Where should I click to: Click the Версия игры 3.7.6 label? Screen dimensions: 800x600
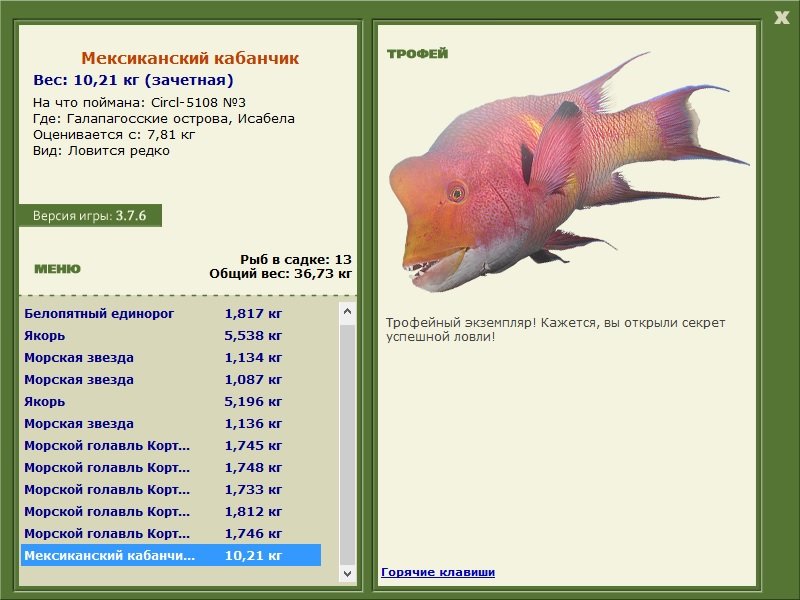point(90,215)
